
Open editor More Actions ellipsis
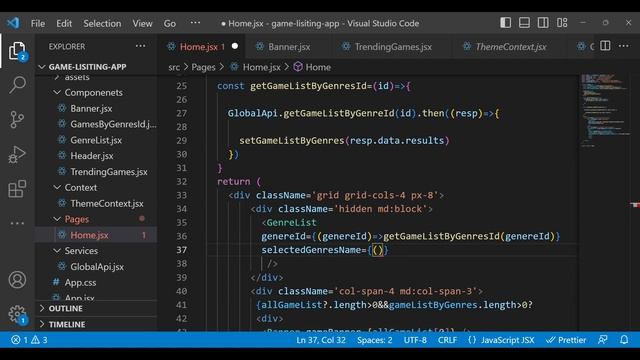coord(624,46)
